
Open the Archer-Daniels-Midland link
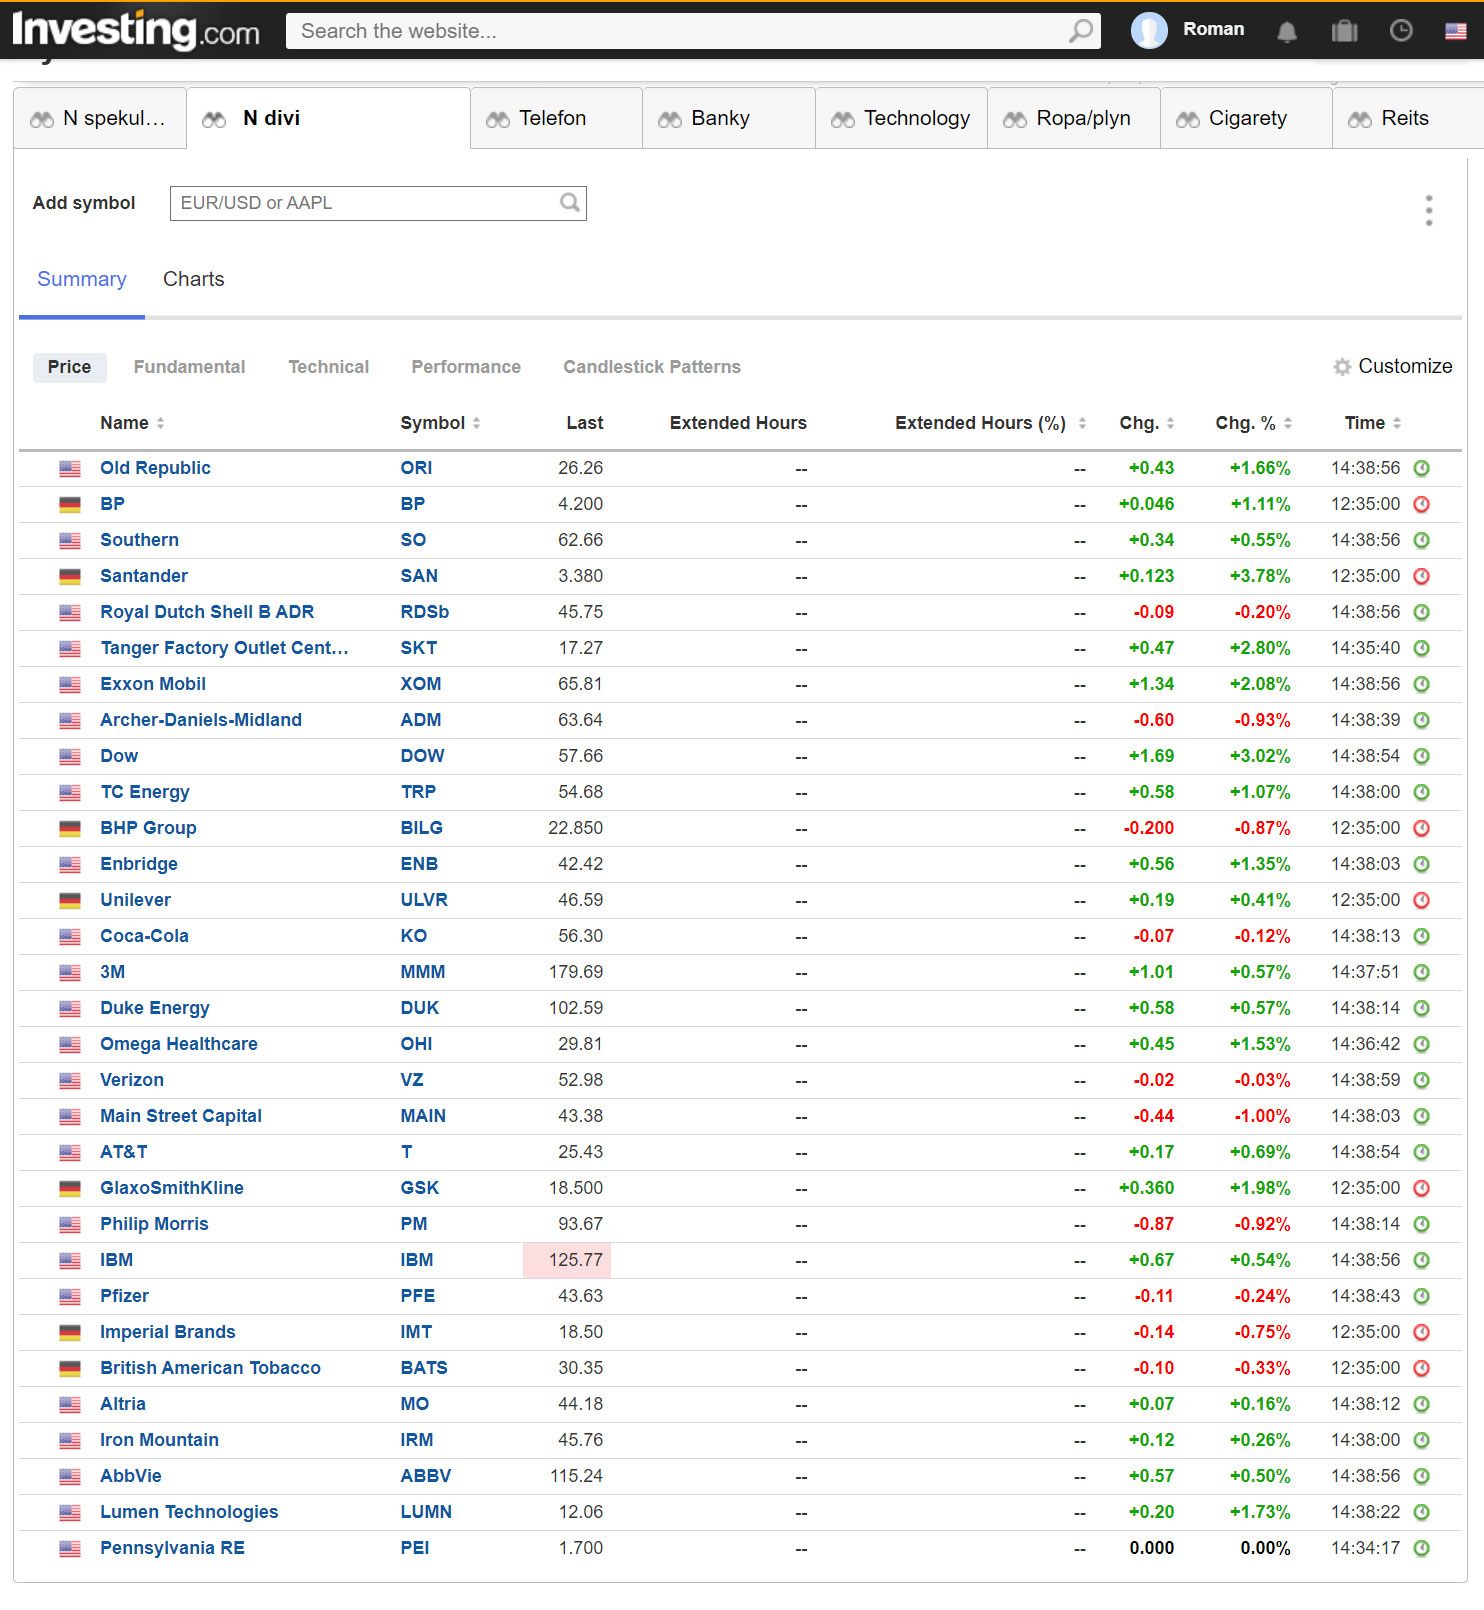[201, 720]
